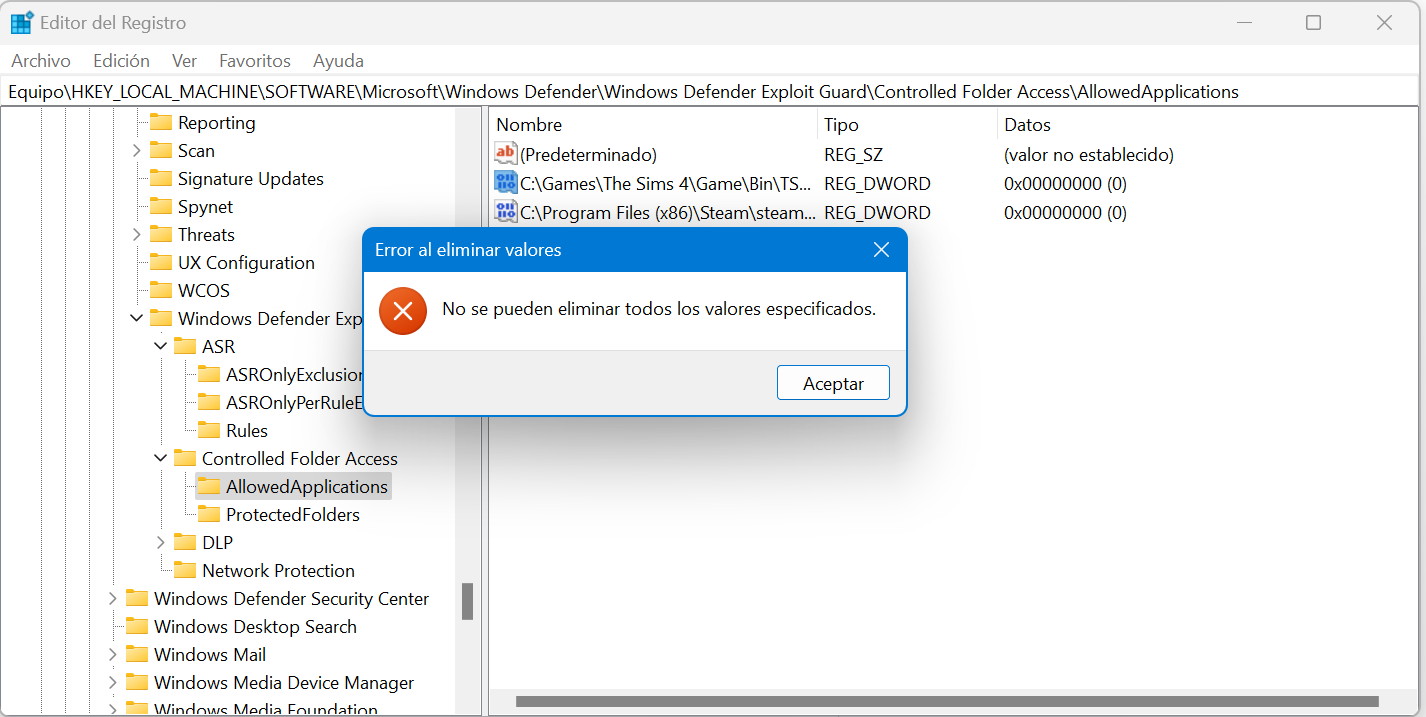
Task: Select the ASR folder icon
Action: pos(185,347)
